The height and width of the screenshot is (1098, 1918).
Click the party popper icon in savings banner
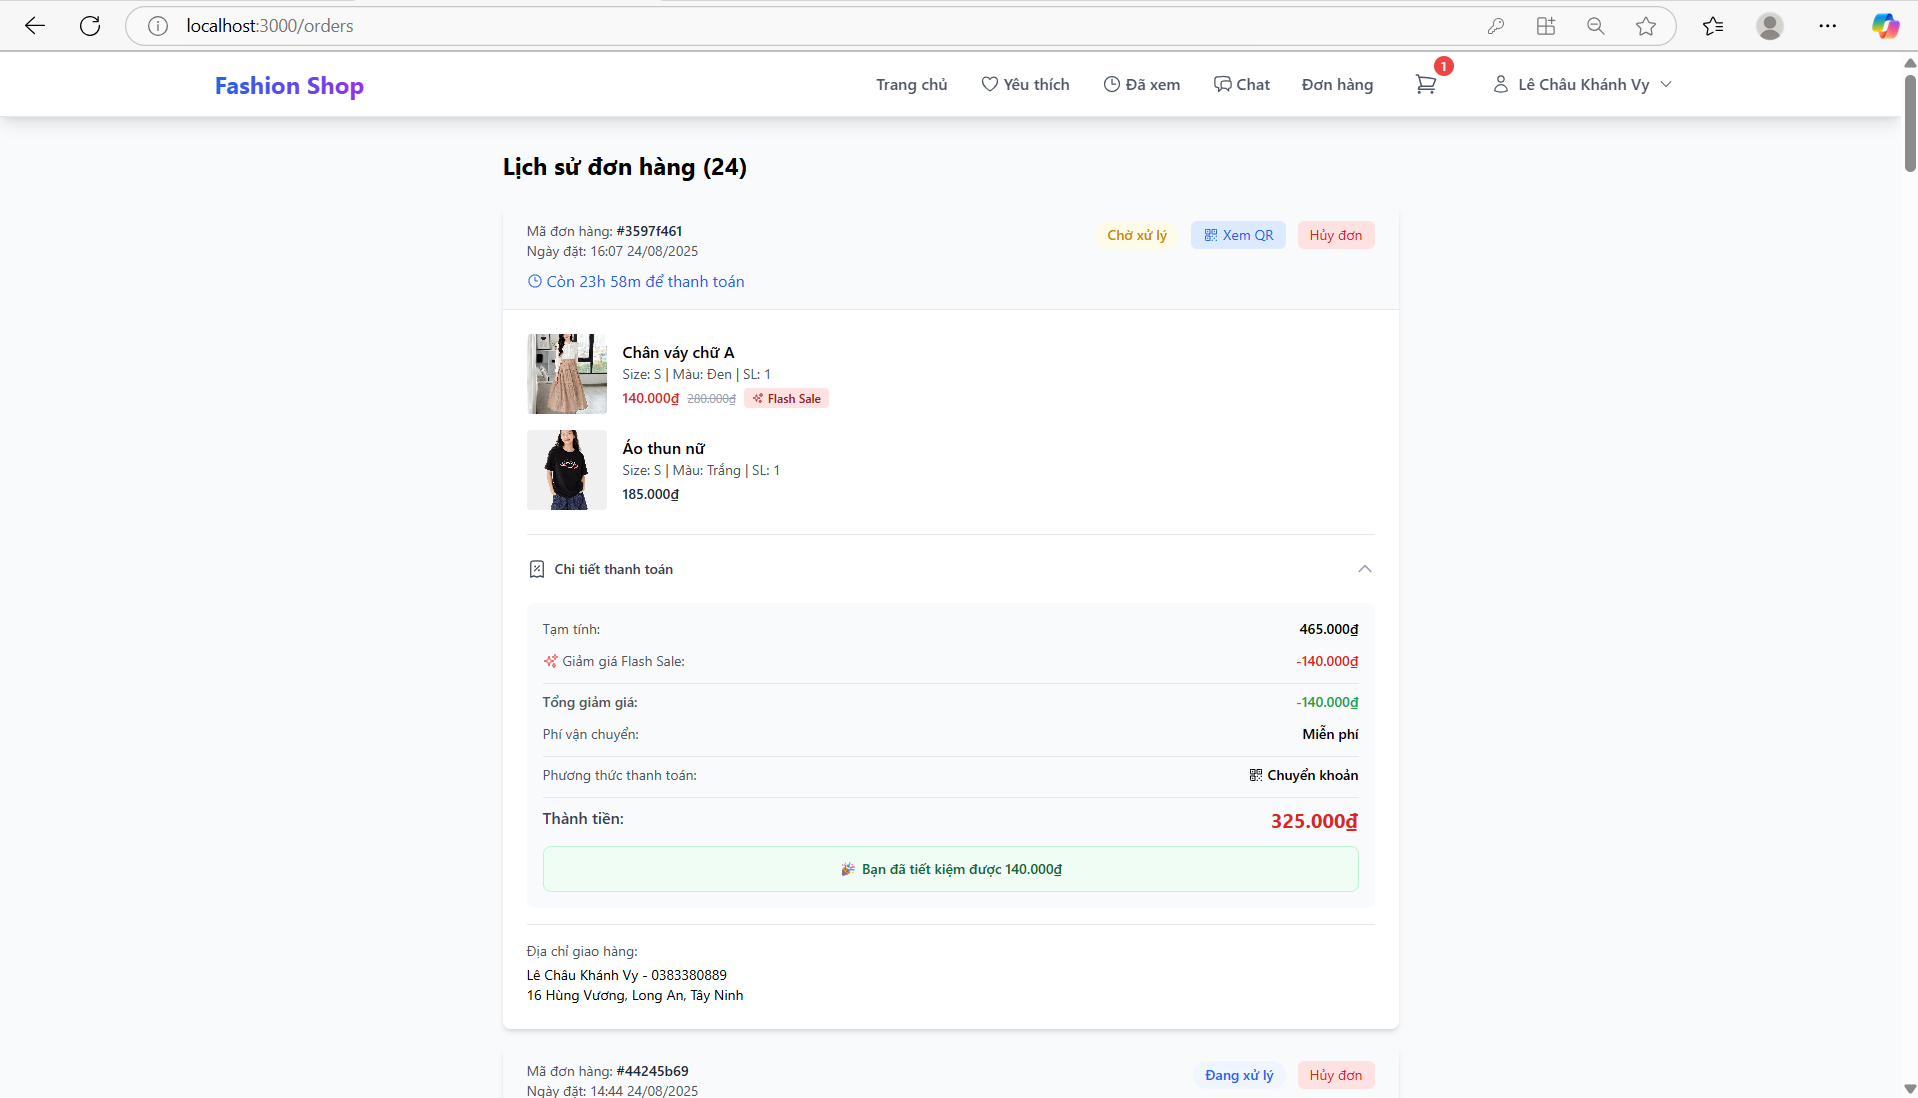click(x=848, y=869)
